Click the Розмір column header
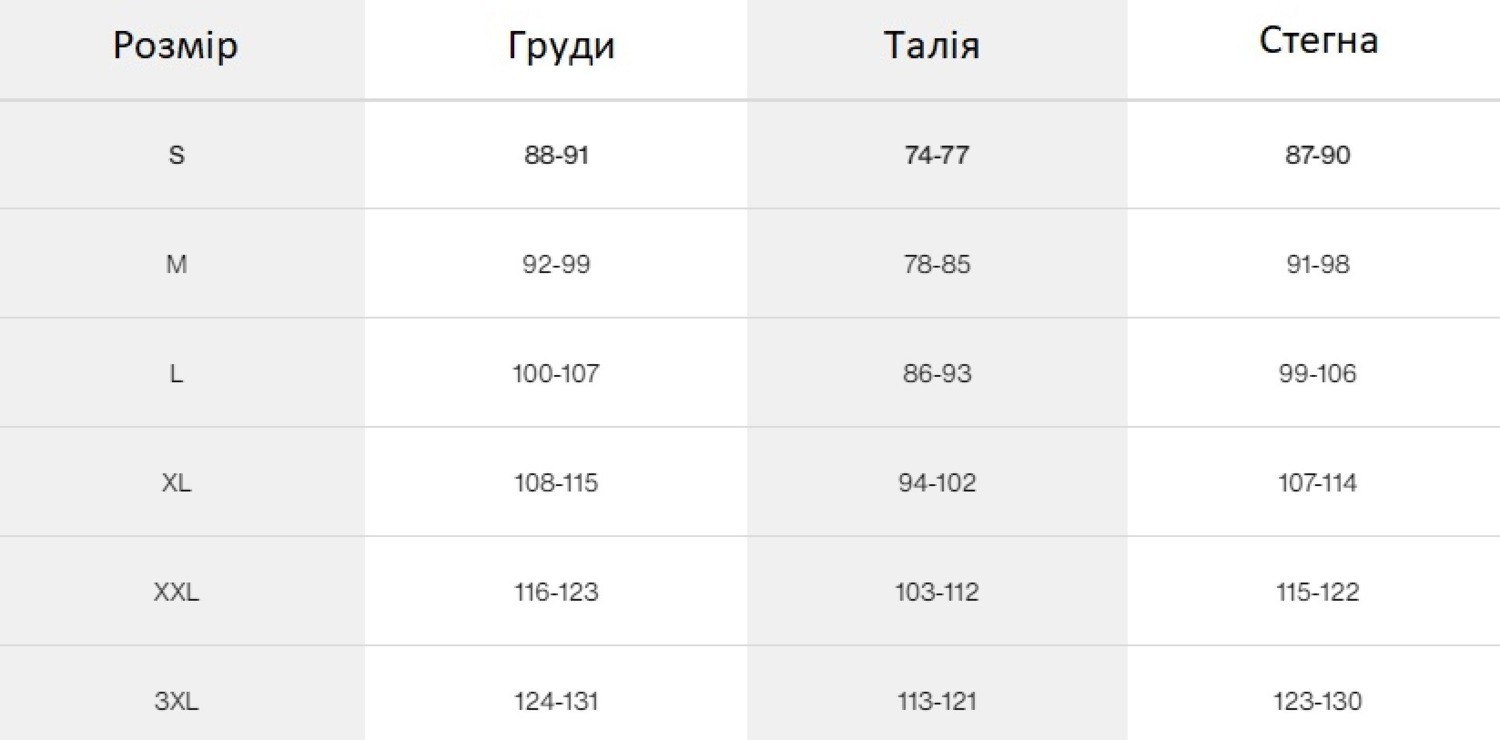This screenshot has width=1500, height=740. pos(175,46)
